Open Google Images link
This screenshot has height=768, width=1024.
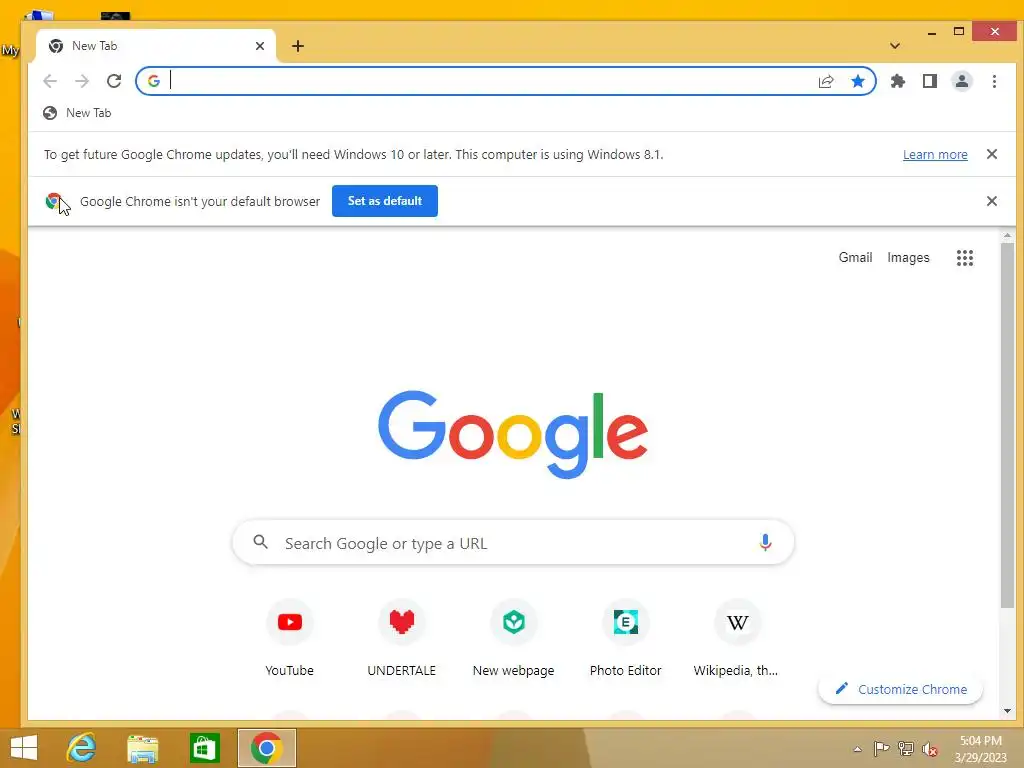point(908,257)
